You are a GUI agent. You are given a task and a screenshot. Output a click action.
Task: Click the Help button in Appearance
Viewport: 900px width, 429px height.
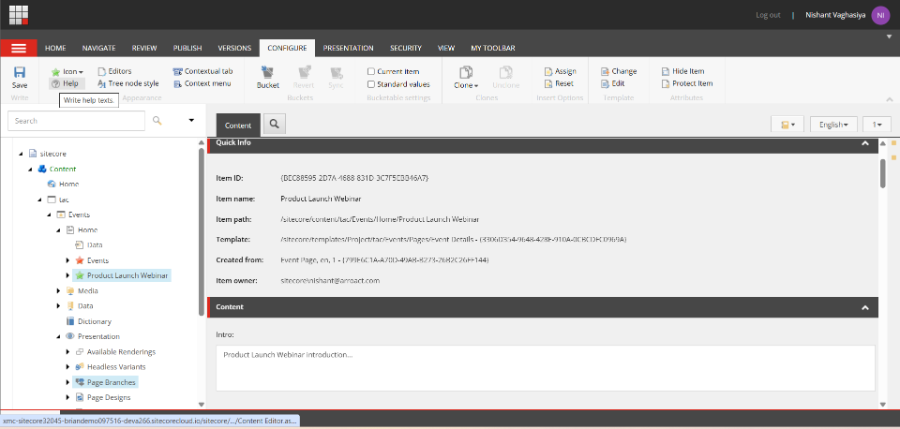tap(67, 84)
